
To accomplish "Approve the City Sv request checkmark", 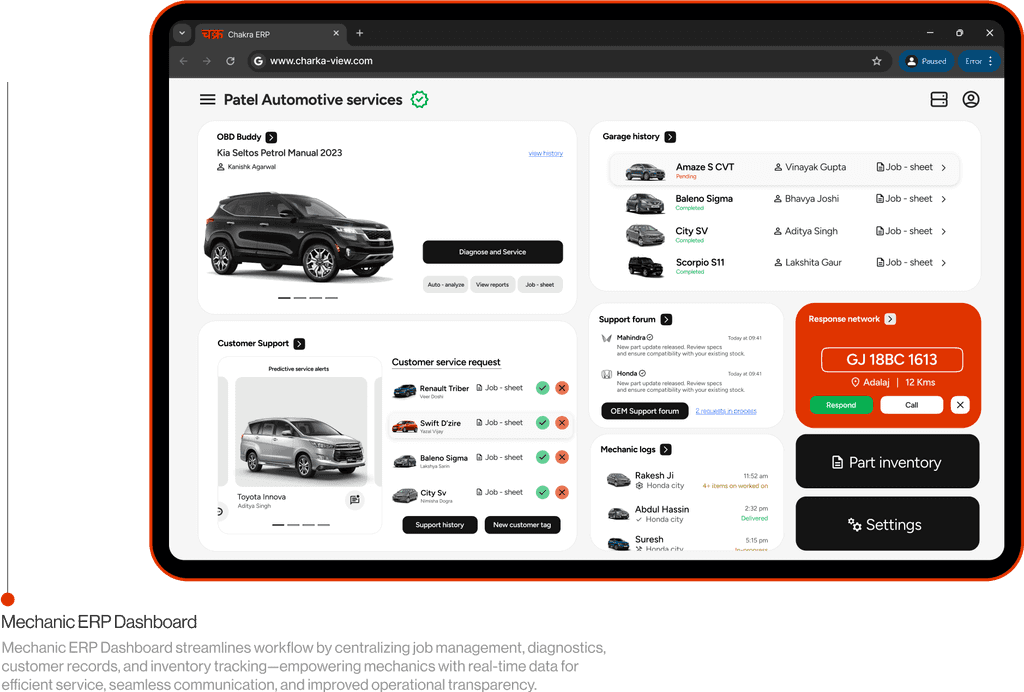I will 542,492.
